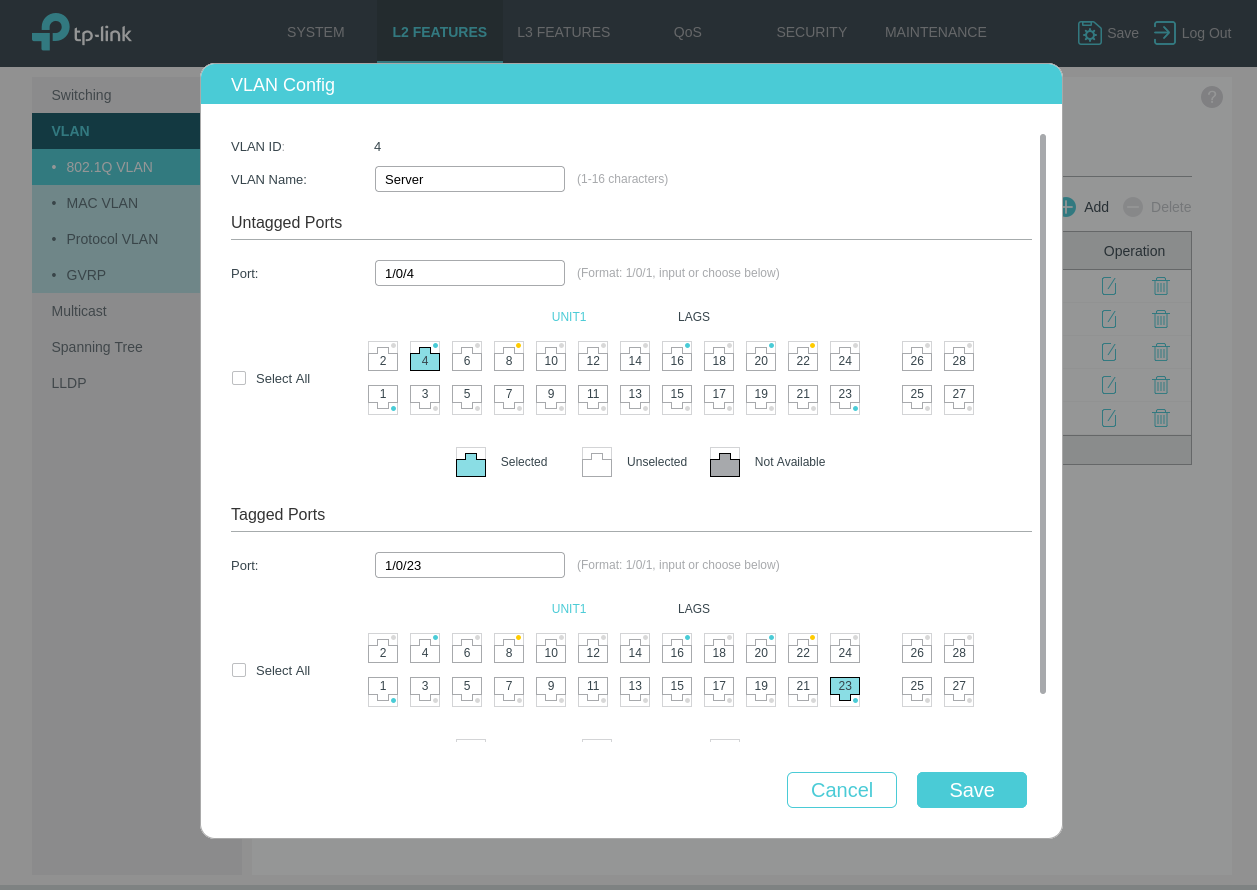Select port 16 in Untagged Ports
This screenshot has width=1257, height=890.
[x=677, y=357]
